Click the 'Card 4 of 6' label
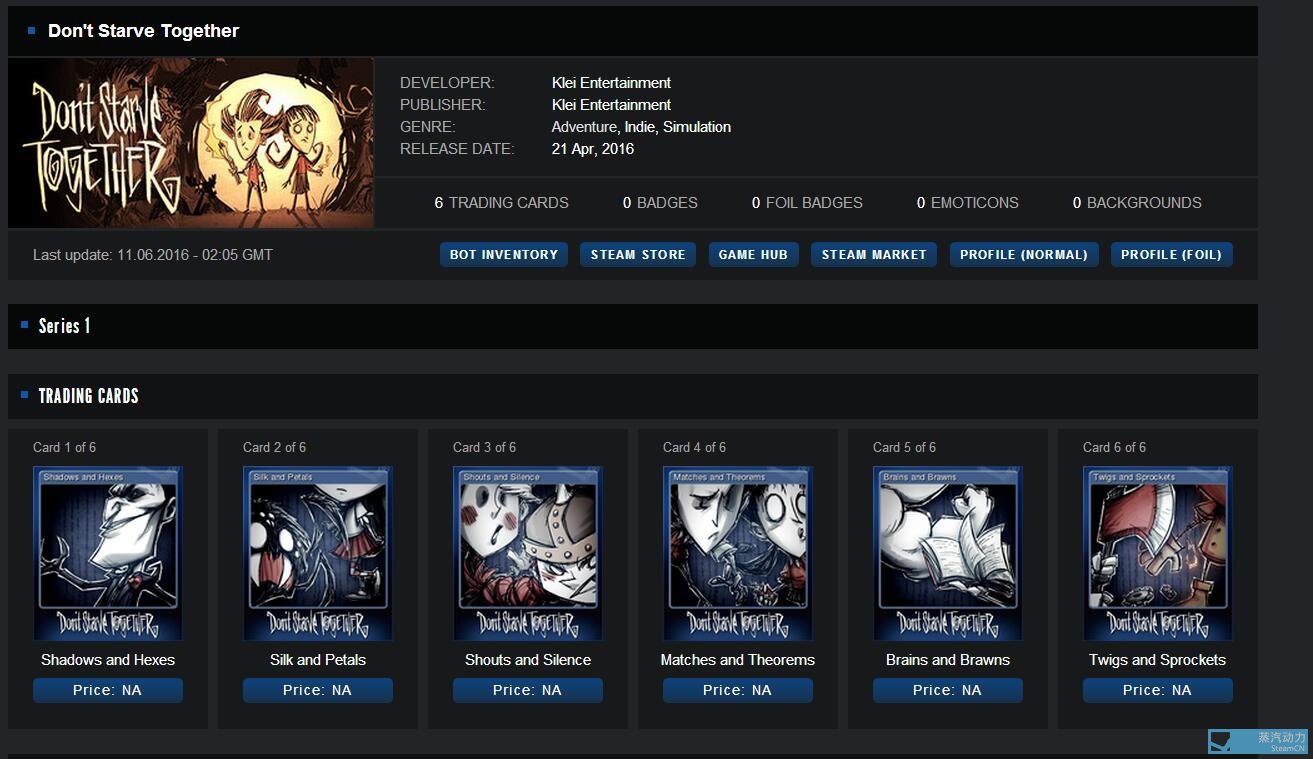Screen dimensions: 1313x759 (x=695, y=447)
